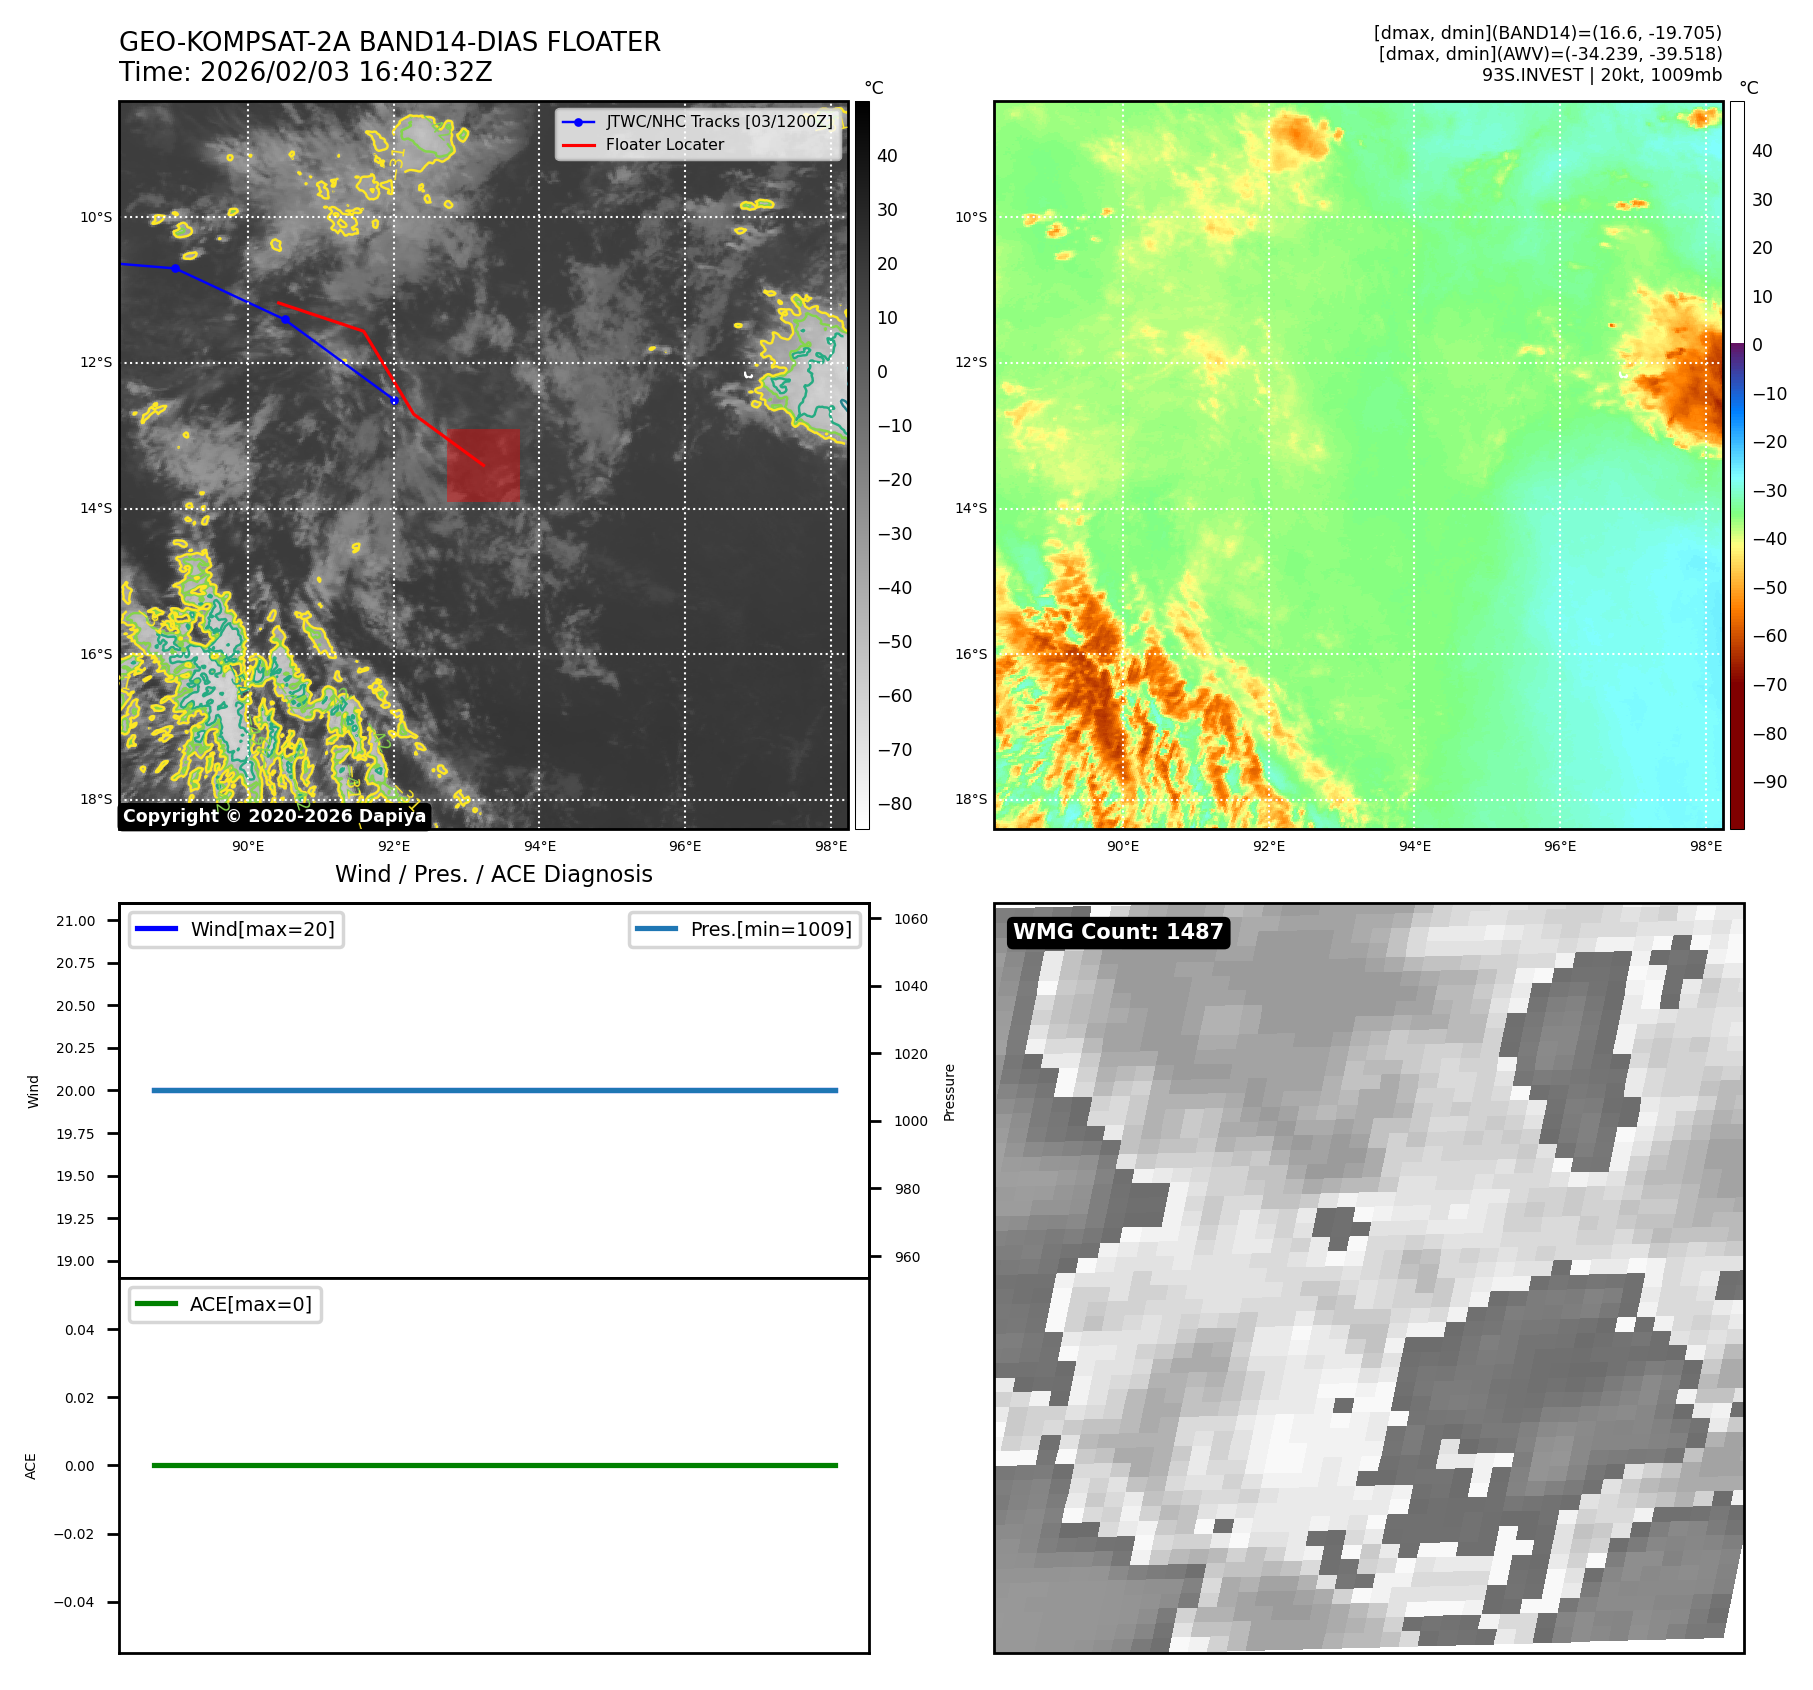This screenshot has width=1813, height=1690.
Task: Click the rainbow temperature colorbar
Action: (1737, 465)
